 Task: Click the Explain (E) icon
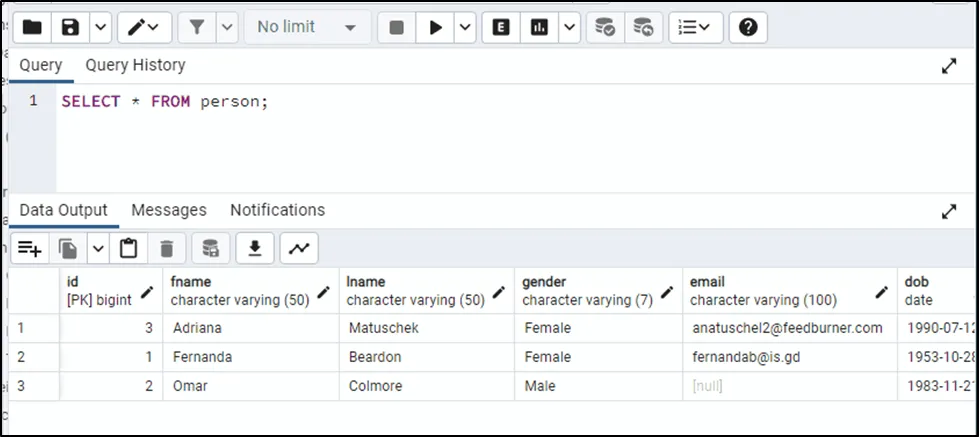[x=500, y=27]
